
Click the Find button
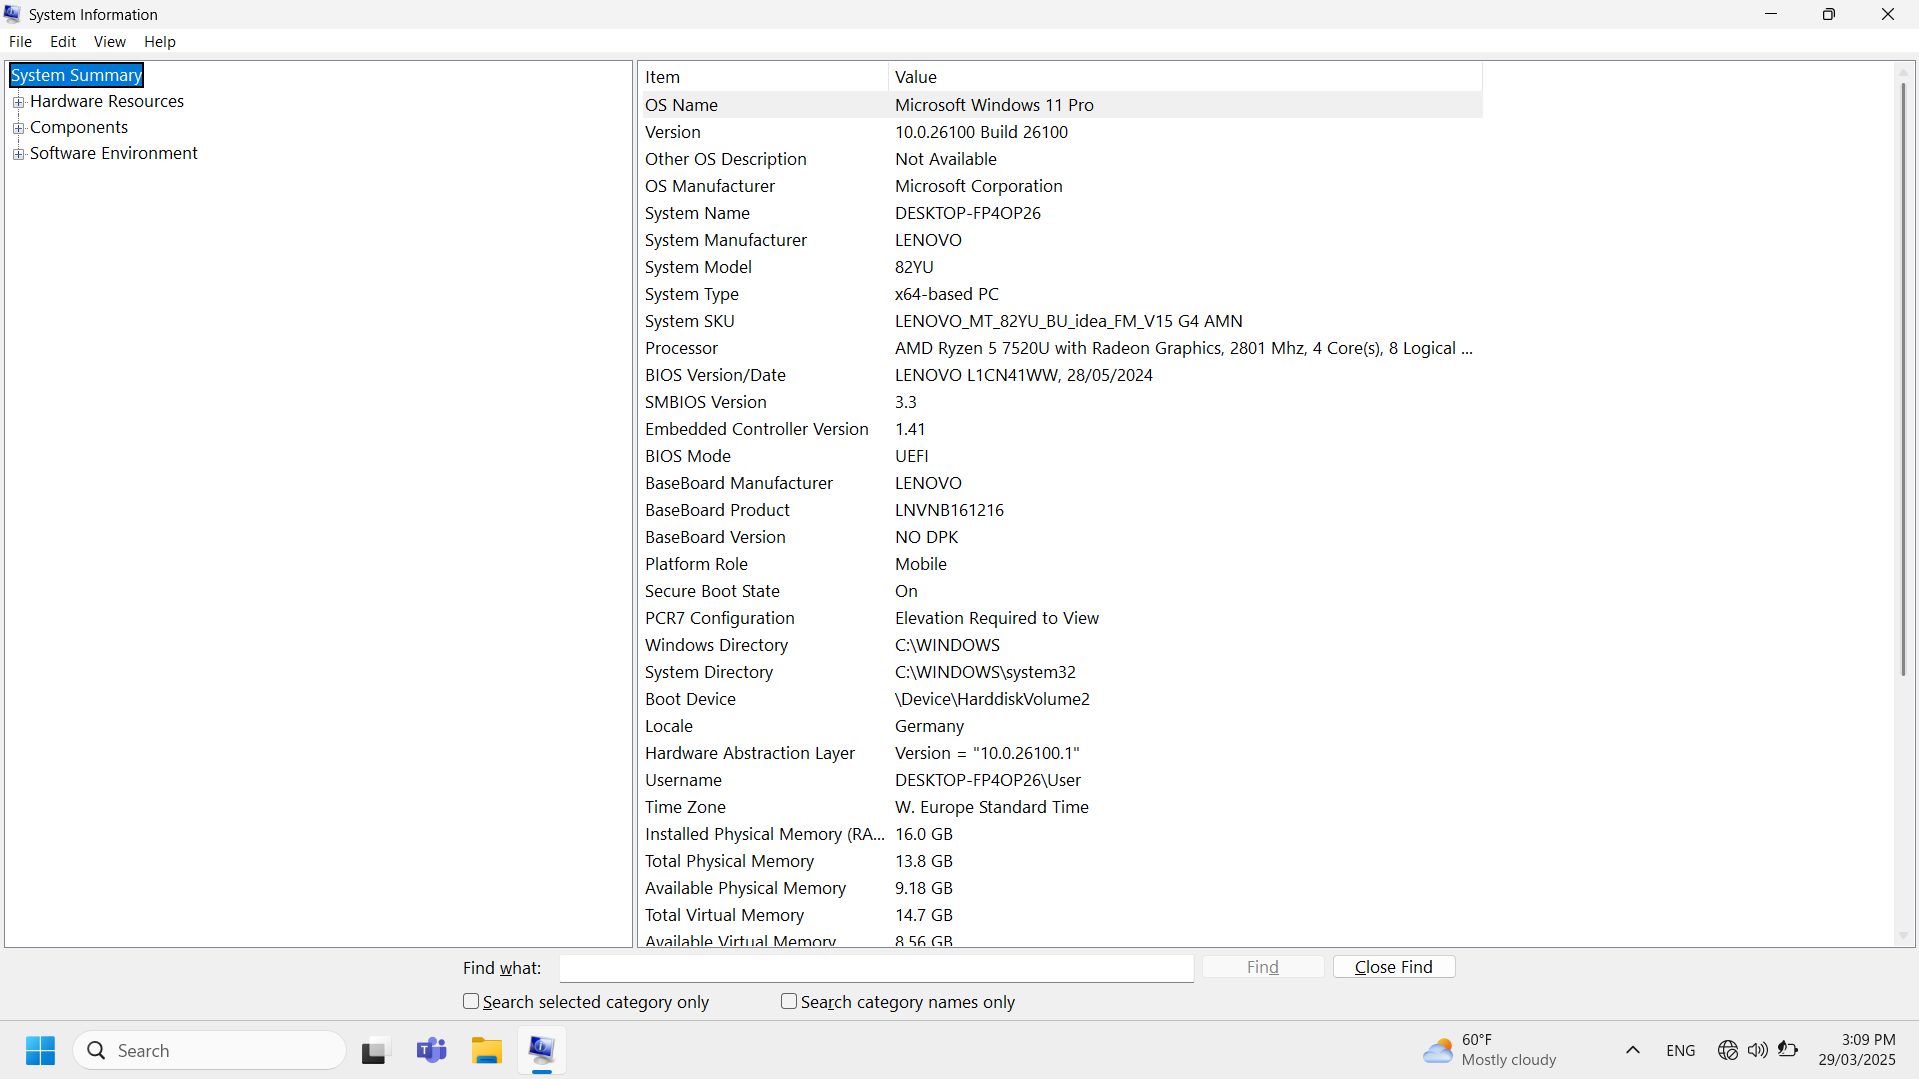coord(1263,967)
